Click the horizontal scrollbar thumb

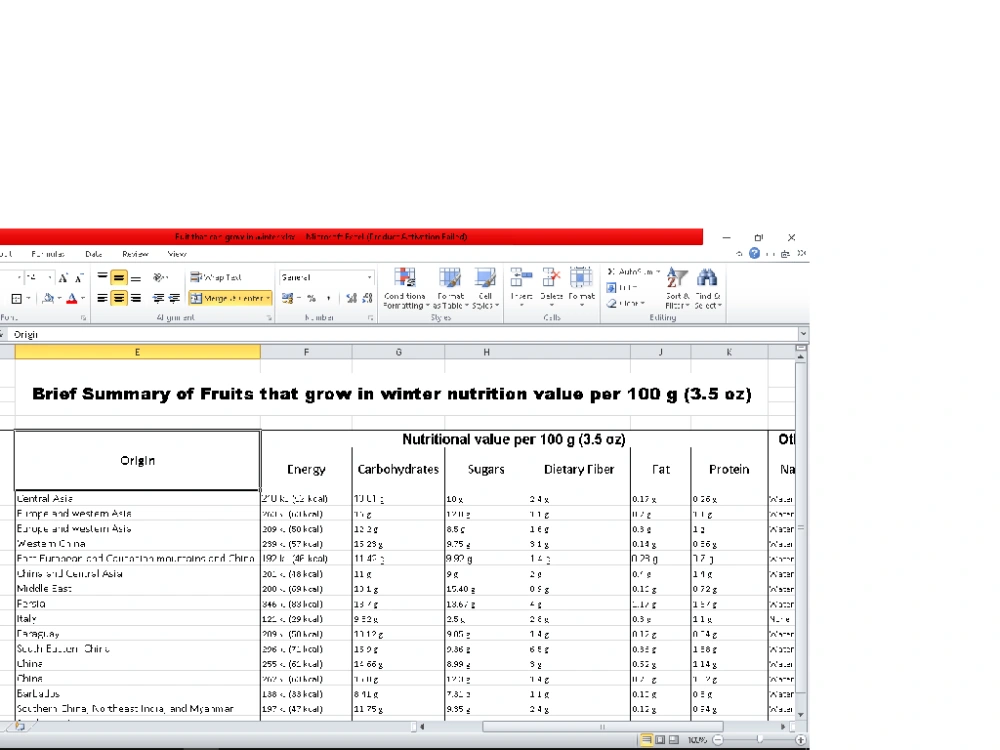point(603,726)
